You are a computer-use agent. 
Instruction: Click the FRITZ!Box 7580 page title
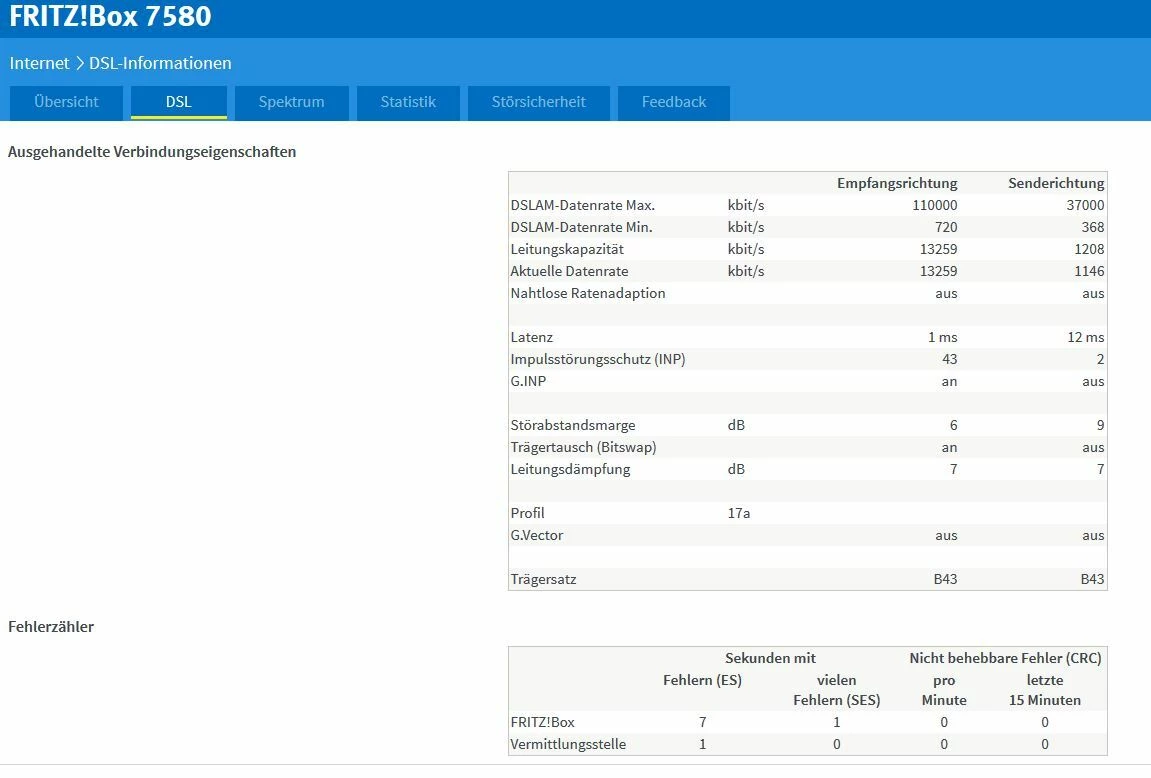pyautogui.click(x=110, y=17)
